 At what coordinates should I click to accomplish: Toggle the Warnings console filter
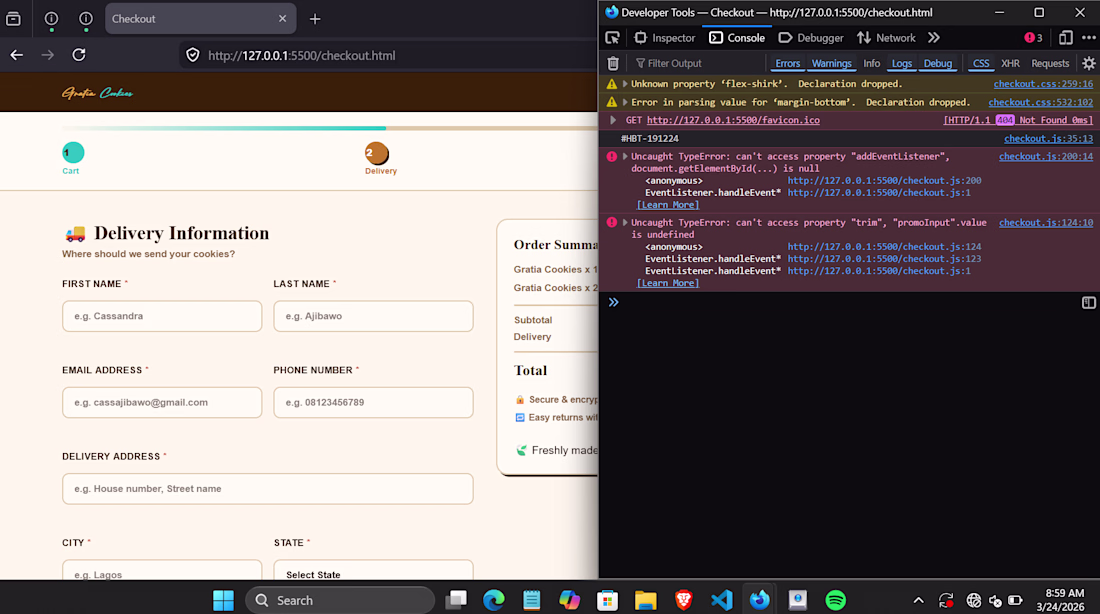[831, 63]
